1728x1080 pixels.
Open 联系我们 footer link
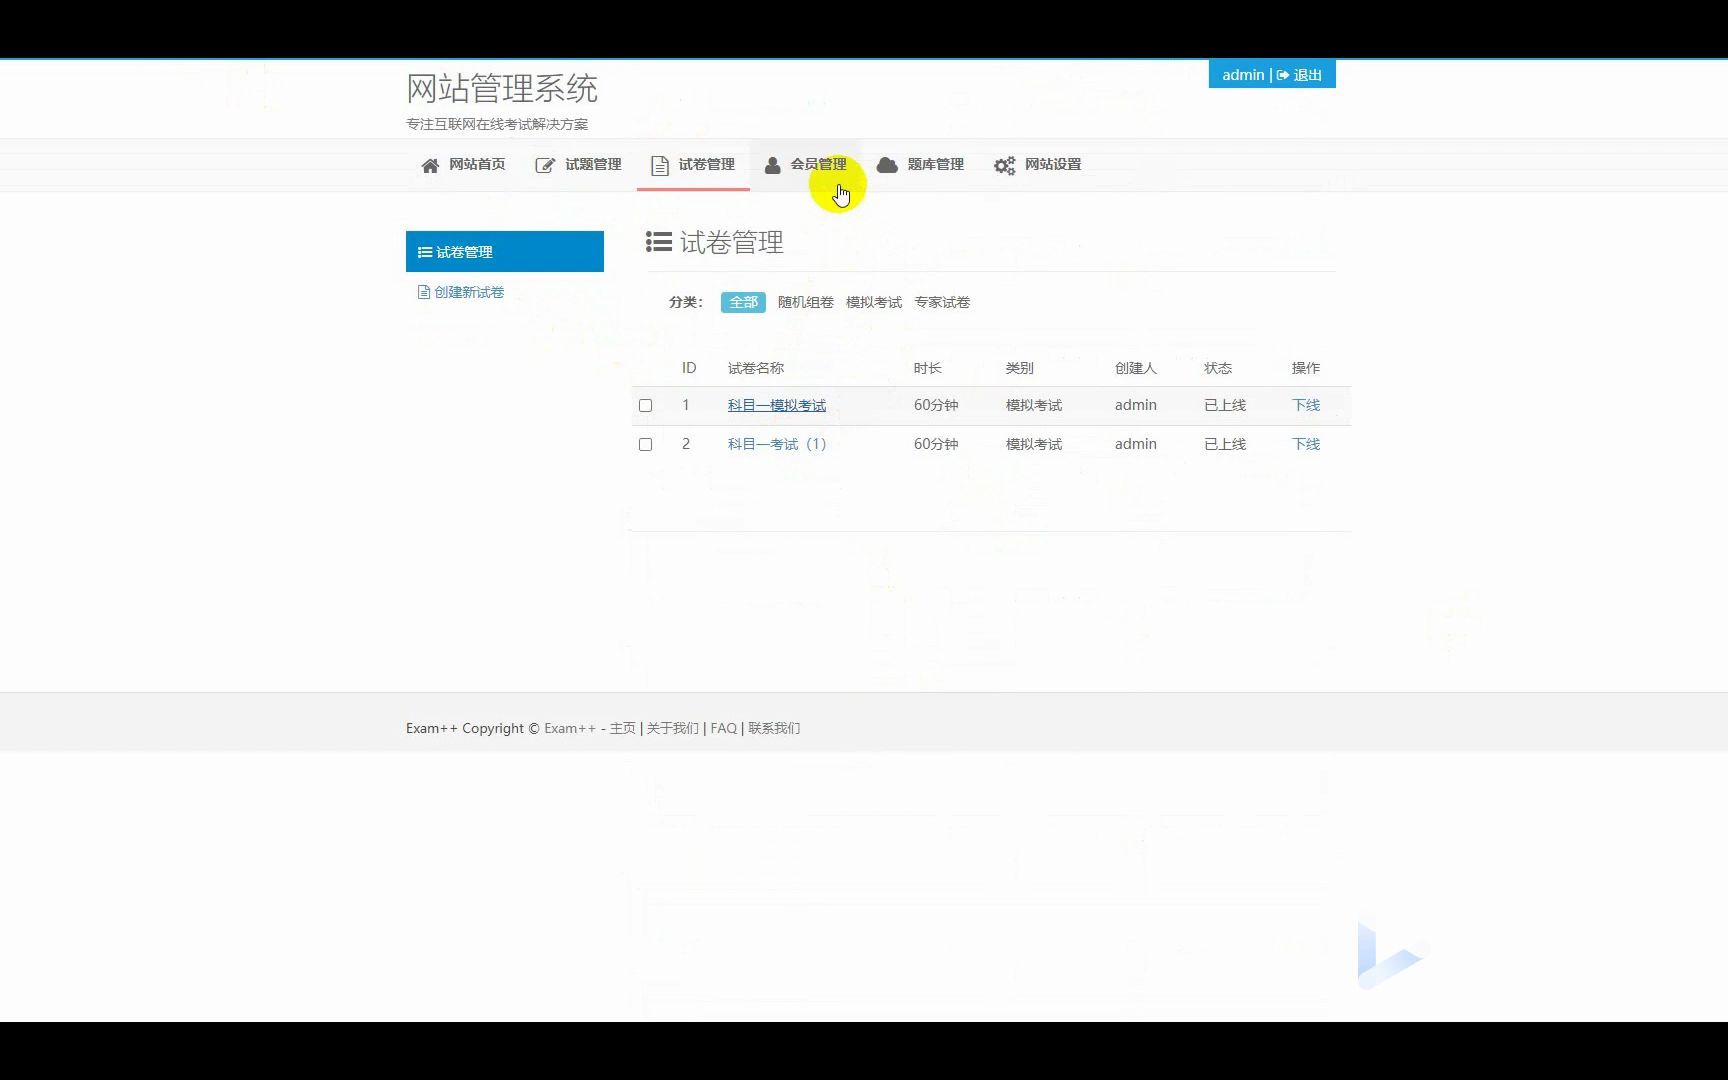tap(774, 728)
